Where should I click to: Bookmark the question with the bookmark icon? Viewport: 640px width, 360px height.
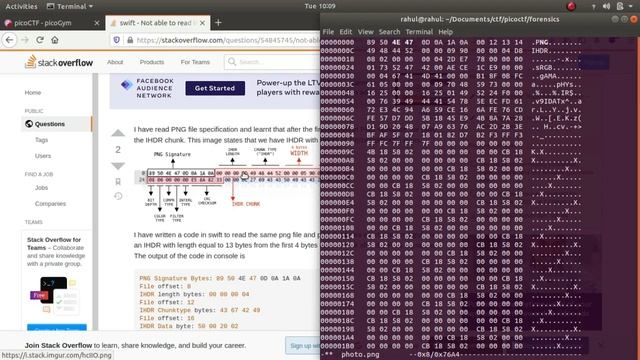[118, 181]
